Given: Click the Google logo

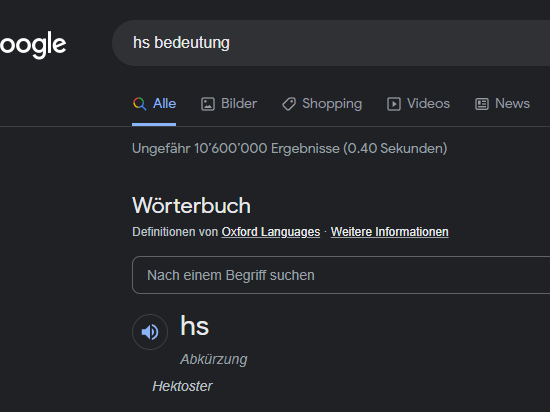Looking at the screenshot, I should [33, 44].
